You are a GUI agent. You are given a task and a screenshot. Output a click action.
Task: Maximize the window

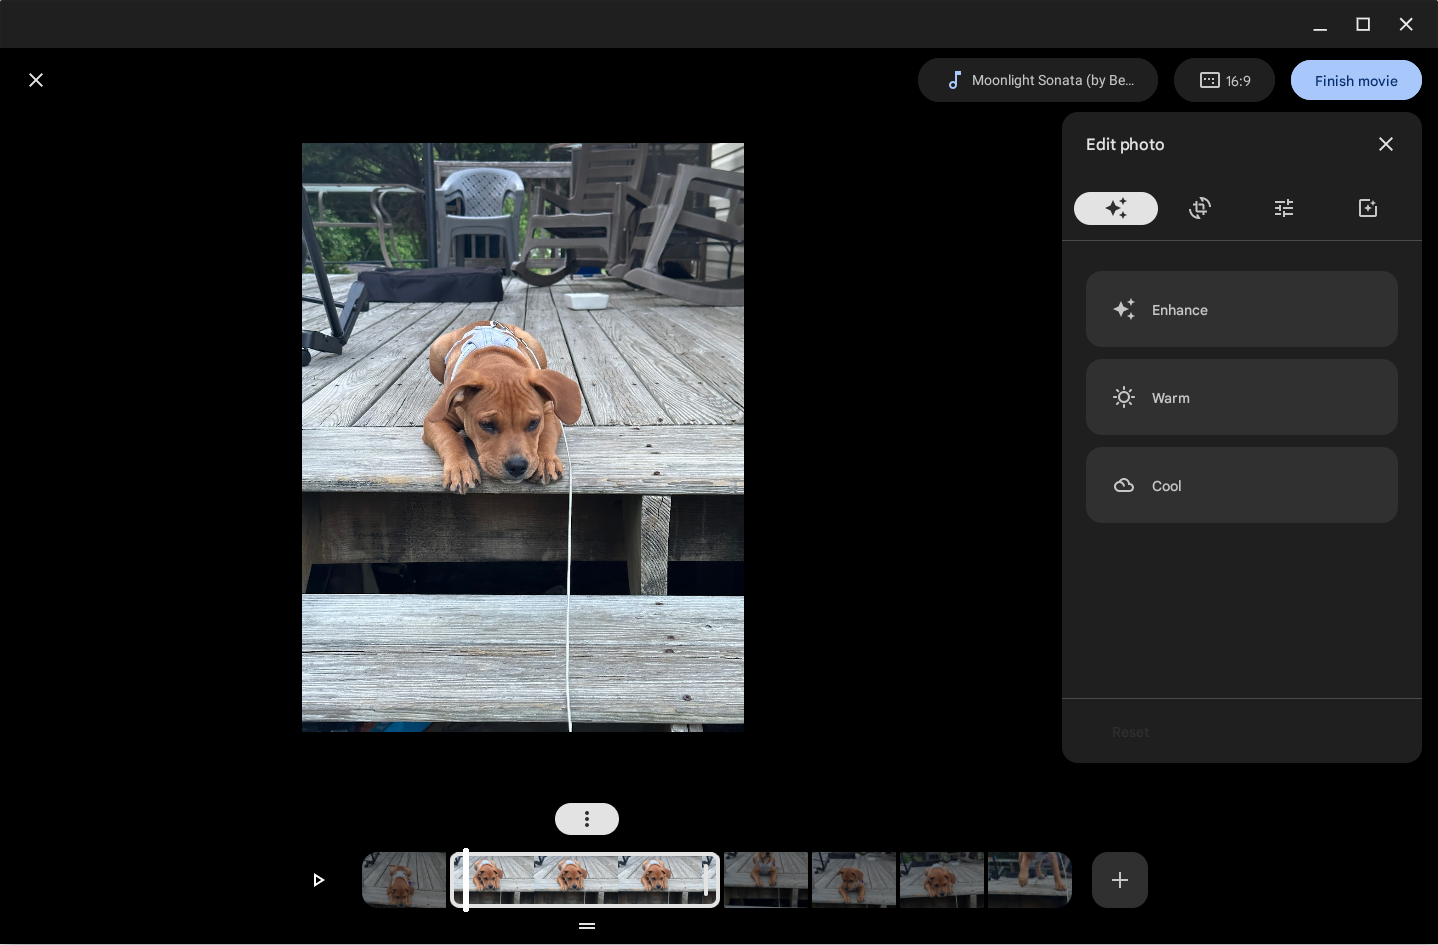pos(1363,24)
